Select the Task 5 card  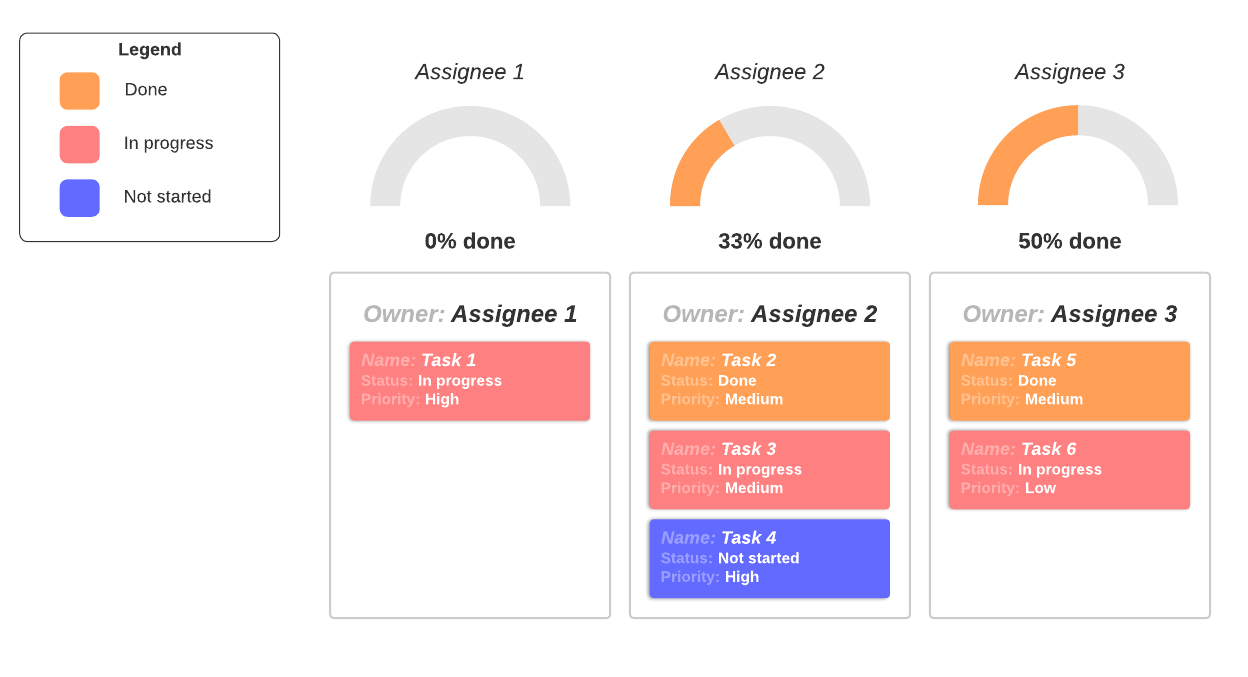[1069, 381]
